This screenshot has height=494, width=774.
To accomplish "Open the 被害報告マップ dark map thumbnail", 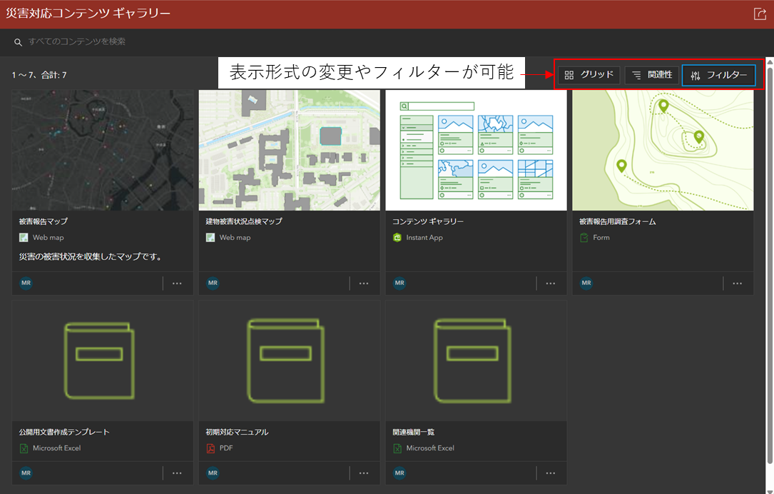I will pos(103,150).
